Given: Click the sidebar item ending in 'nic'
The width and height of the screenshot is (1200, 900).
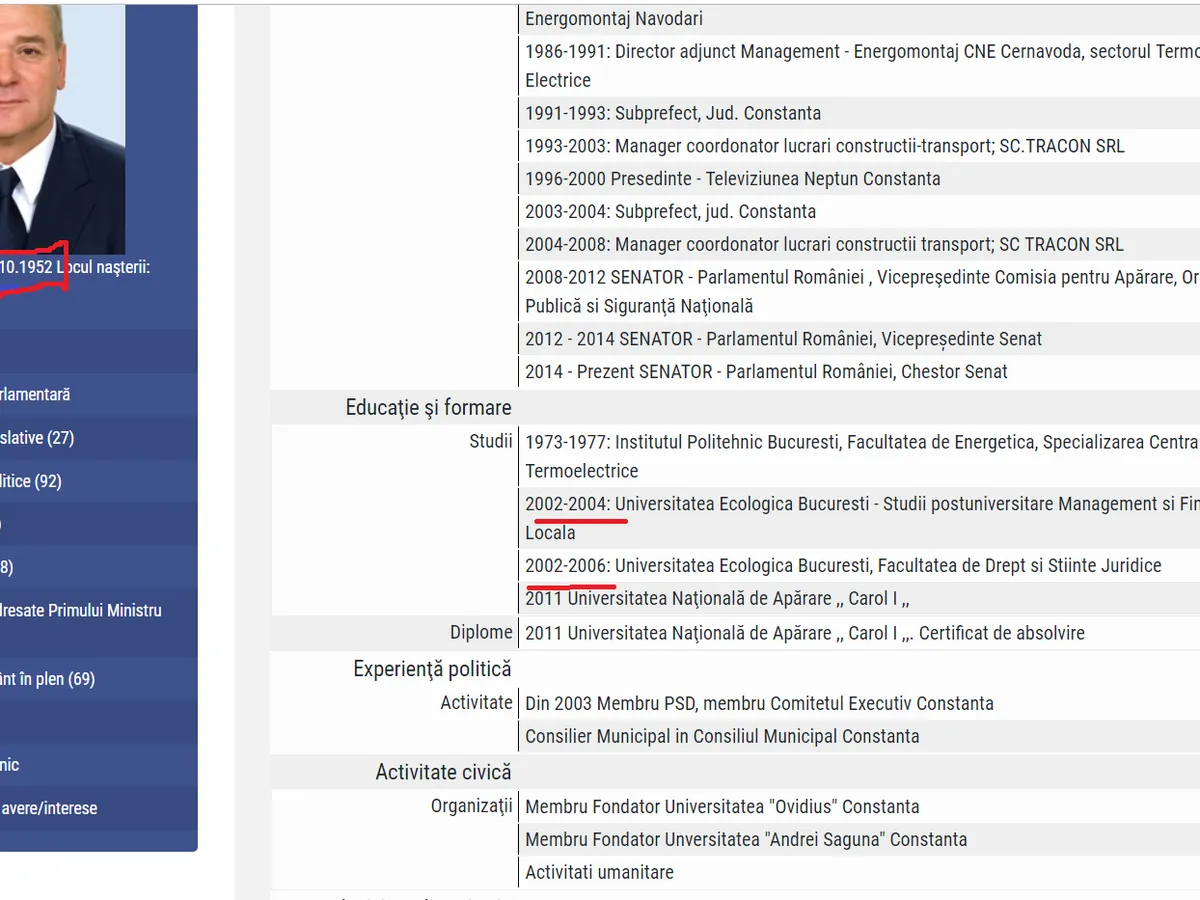Looking at the screenshot, I should click(10, 765).
